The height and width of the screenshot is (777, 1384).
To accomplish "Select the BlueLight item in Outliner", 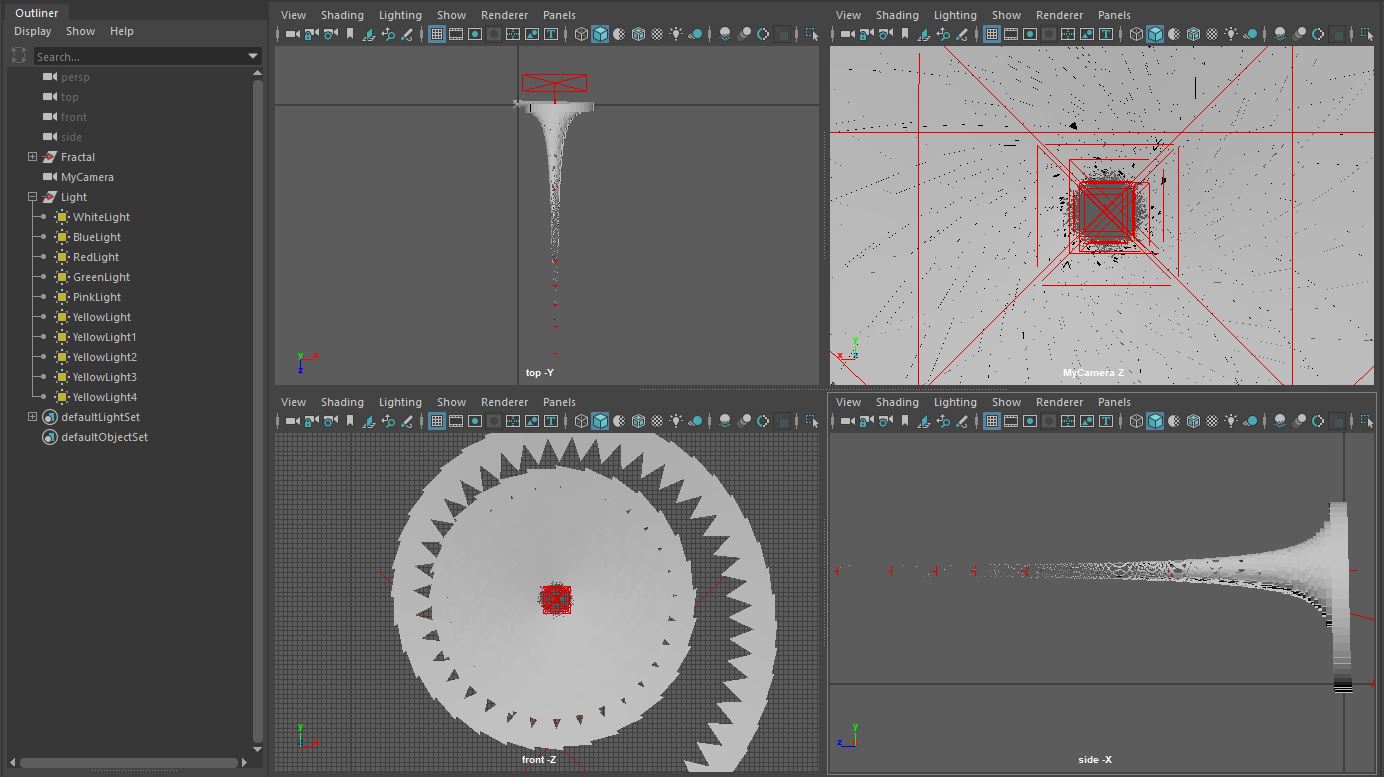I will pyautogui.click(x=97, y=237).
